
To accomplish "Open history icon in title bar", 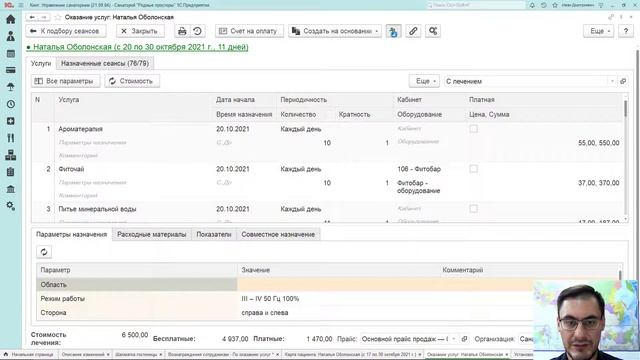I will click(544, 5).
